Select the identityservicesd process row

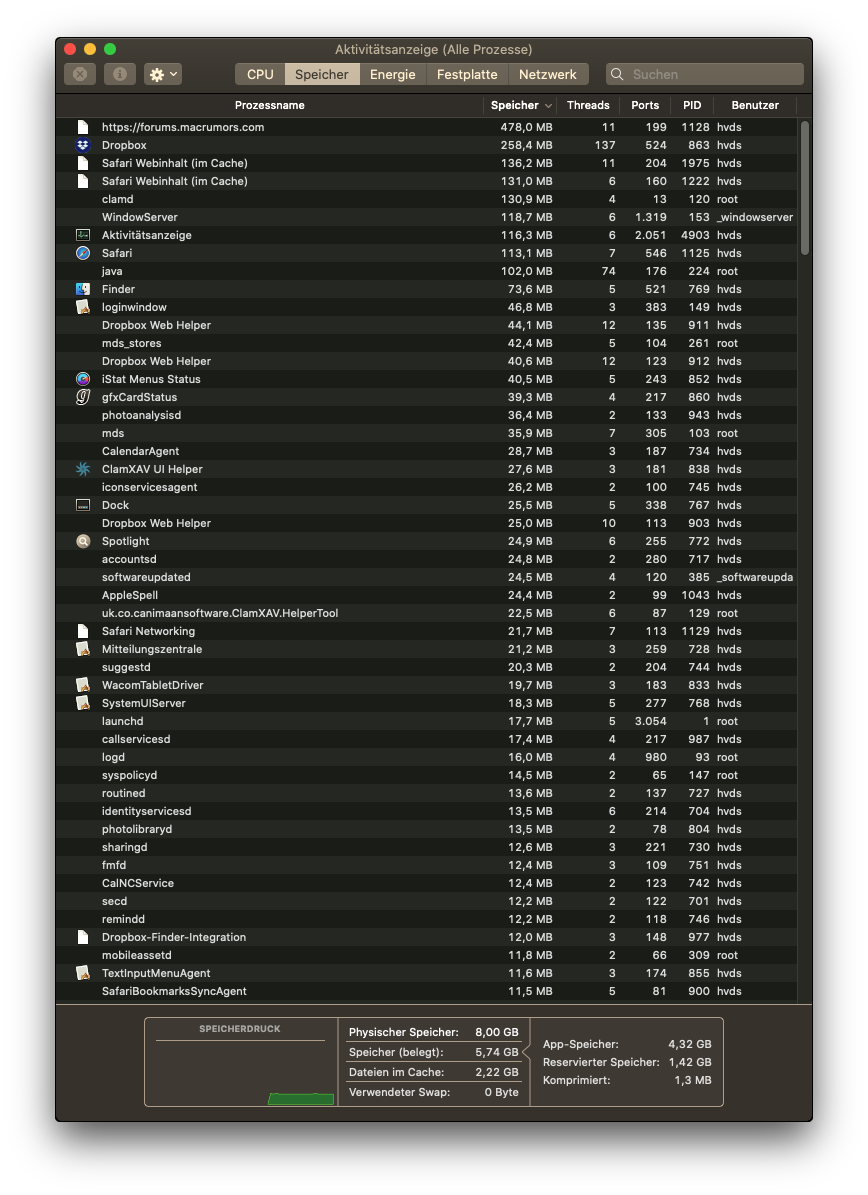427,811
